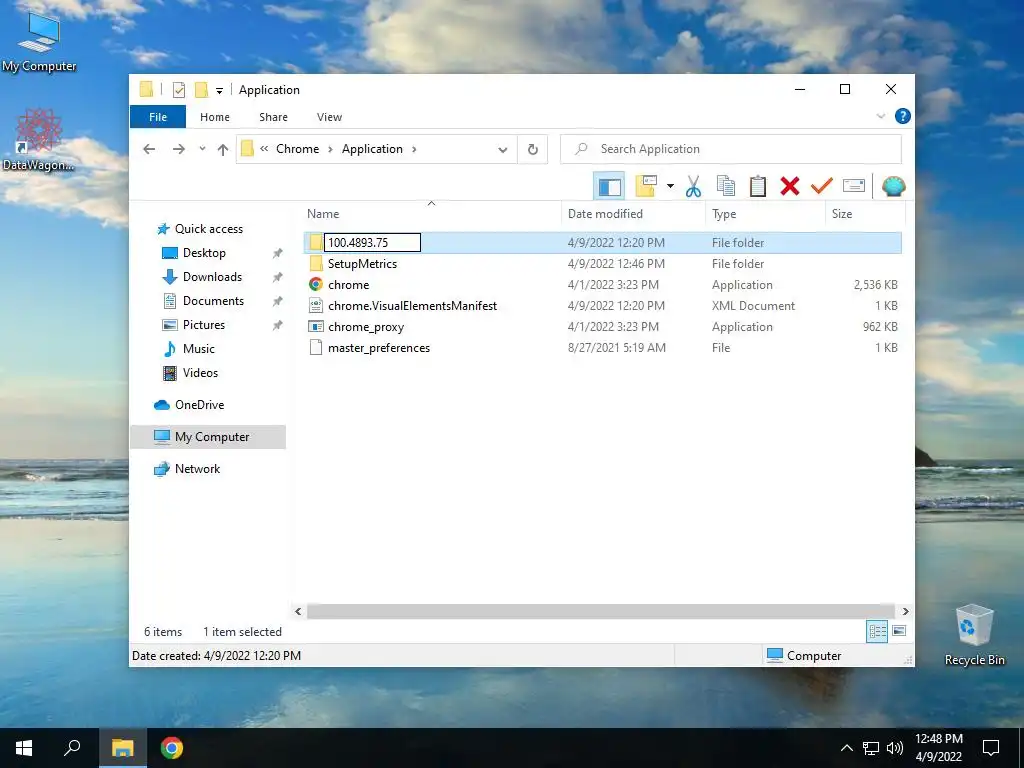Image resolution: width=1024 pixels, height=768 pixels.
Task: Select Quick access in navigation pane
Action: point(208,229)
